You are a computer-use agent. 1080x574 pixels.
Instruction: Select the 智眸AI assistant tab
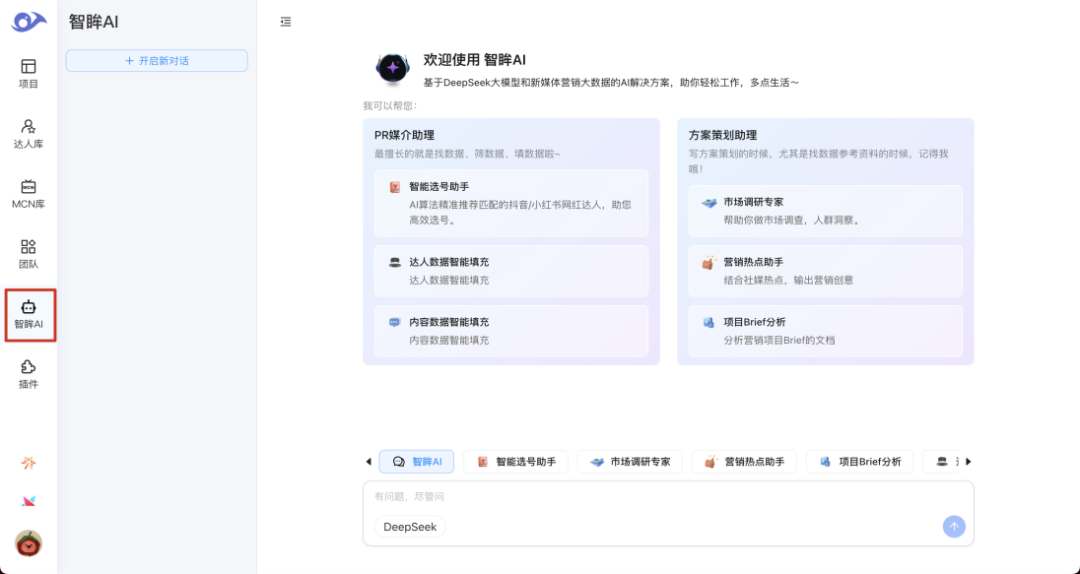(417, 462)
